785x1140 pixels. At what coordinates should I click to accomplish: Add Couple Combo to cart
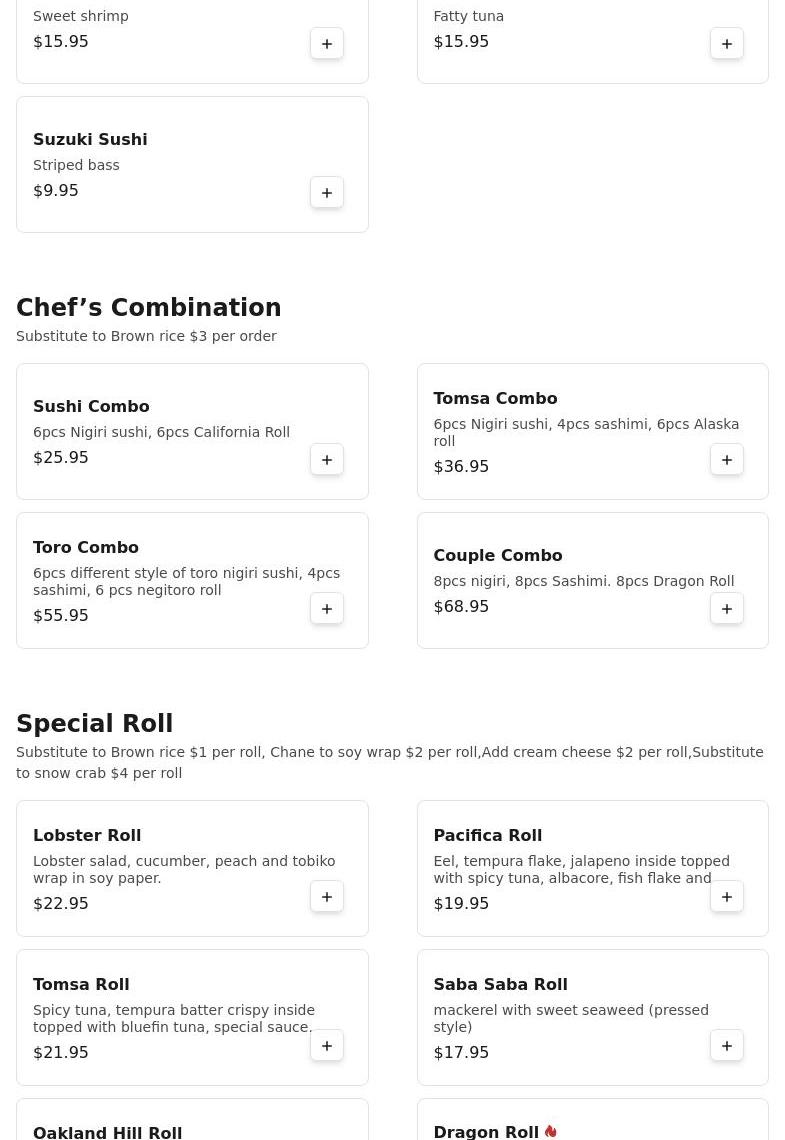727,609
